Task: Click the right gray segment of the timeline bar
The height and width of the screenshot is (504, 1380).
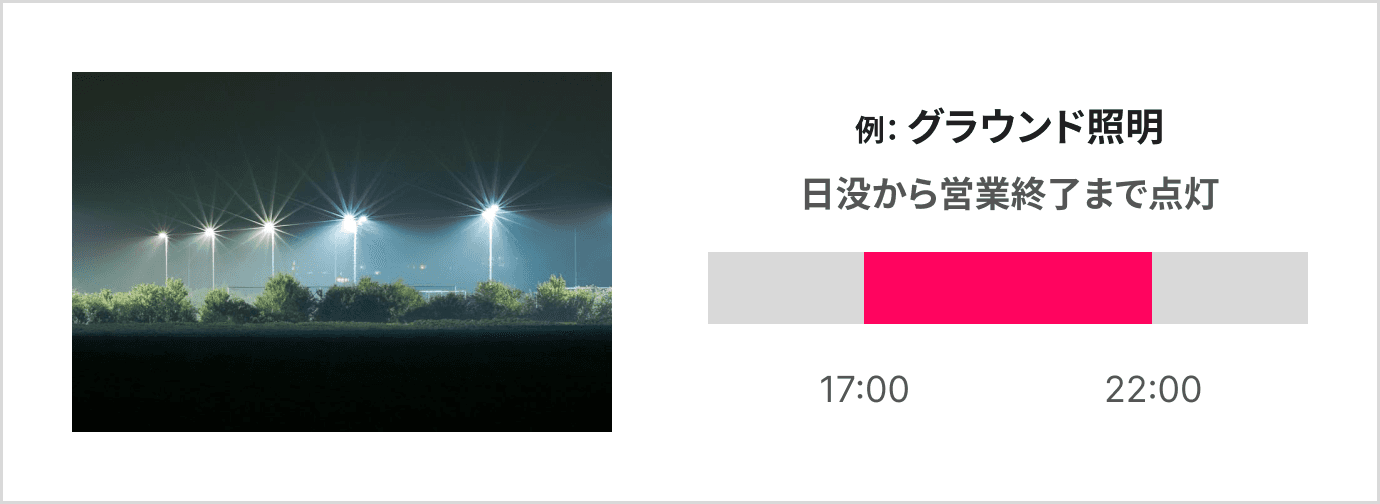Action: 1230,288
